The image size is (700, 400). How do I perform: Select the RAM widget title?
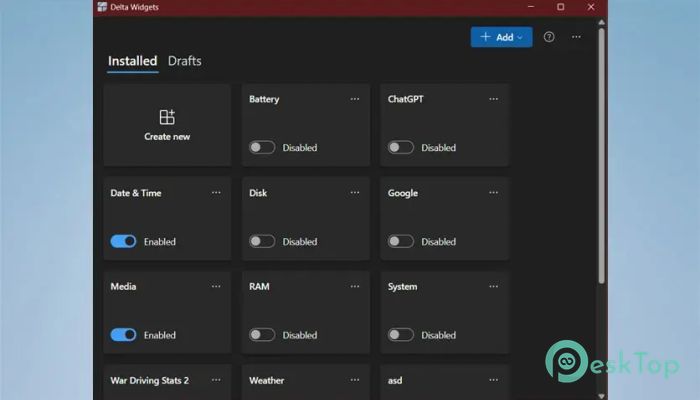(259, 287)
